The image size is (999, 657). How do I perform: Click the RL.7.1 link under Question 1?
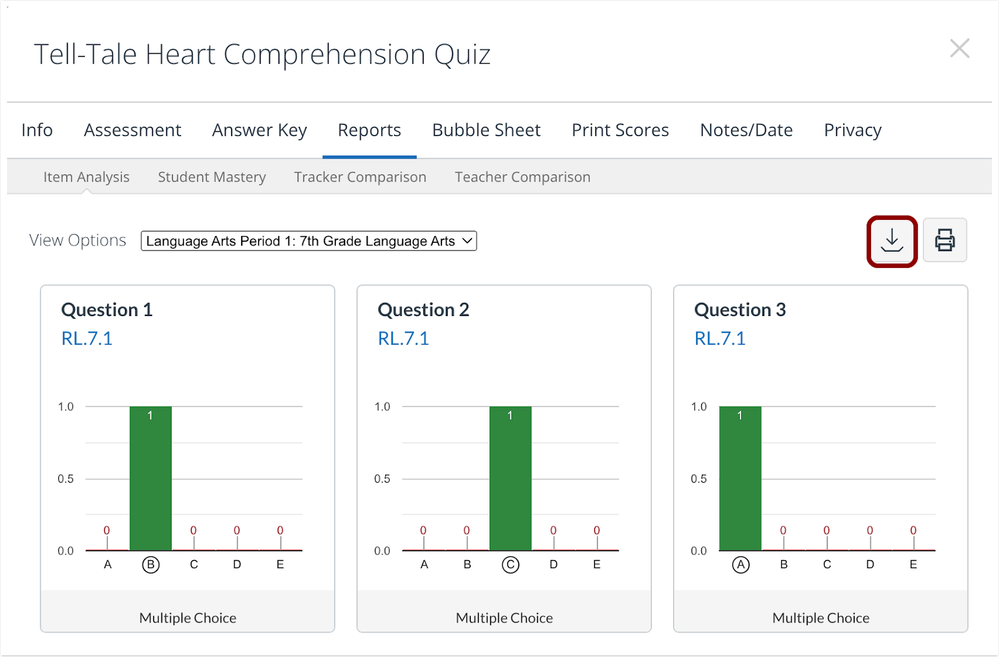coord(87,338)
